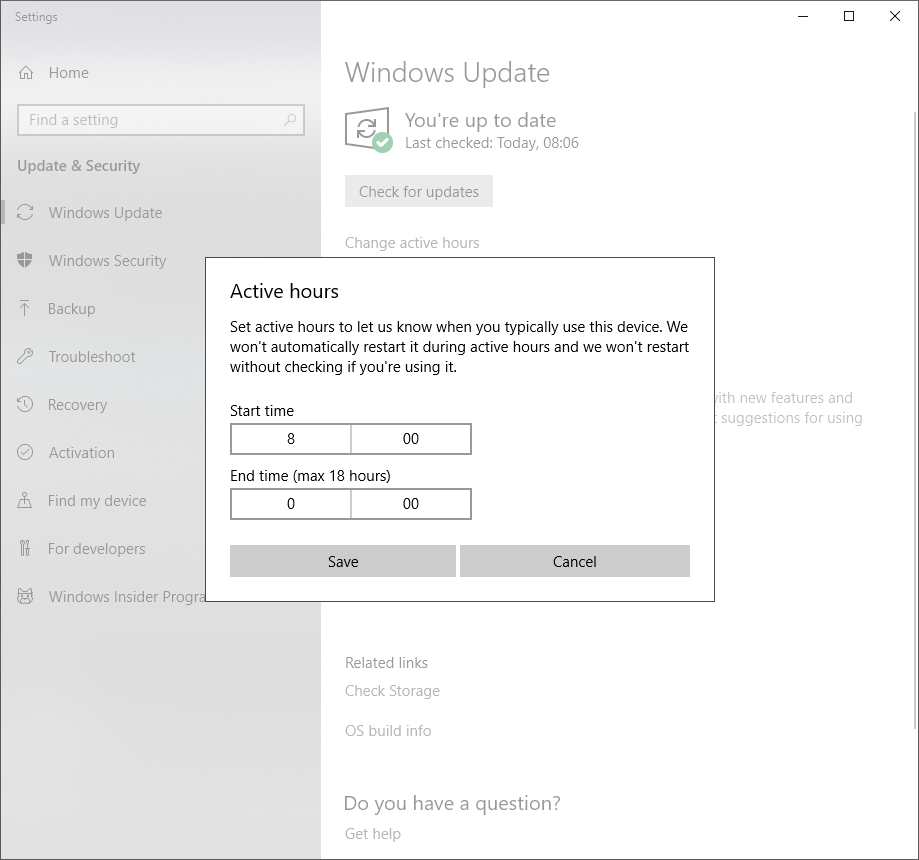Click the 'End time (max 18 hours)' label
Screen dimensions: 919x860
(310, 475)
